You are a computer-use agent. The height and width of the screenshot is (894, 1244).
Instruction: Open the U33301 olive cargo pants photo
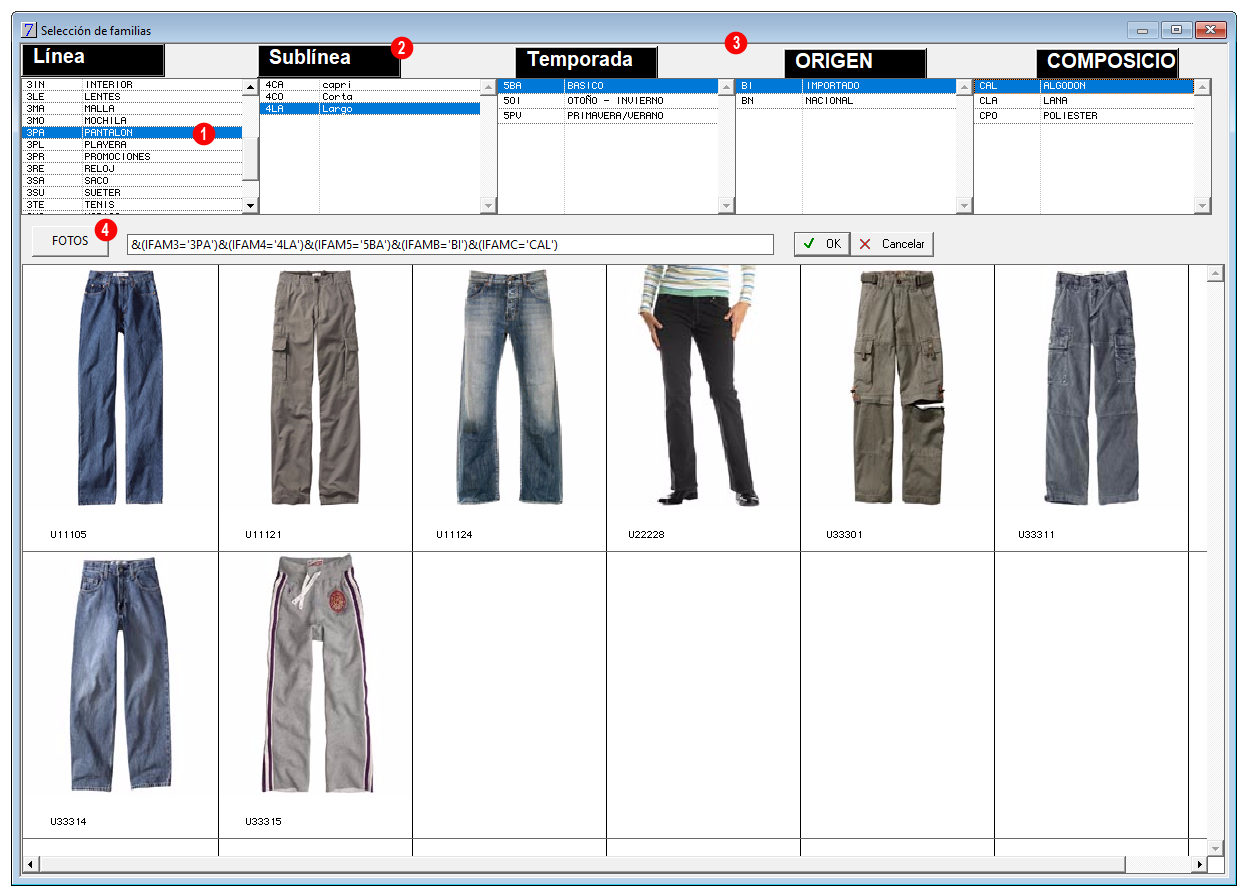(897, 389)
